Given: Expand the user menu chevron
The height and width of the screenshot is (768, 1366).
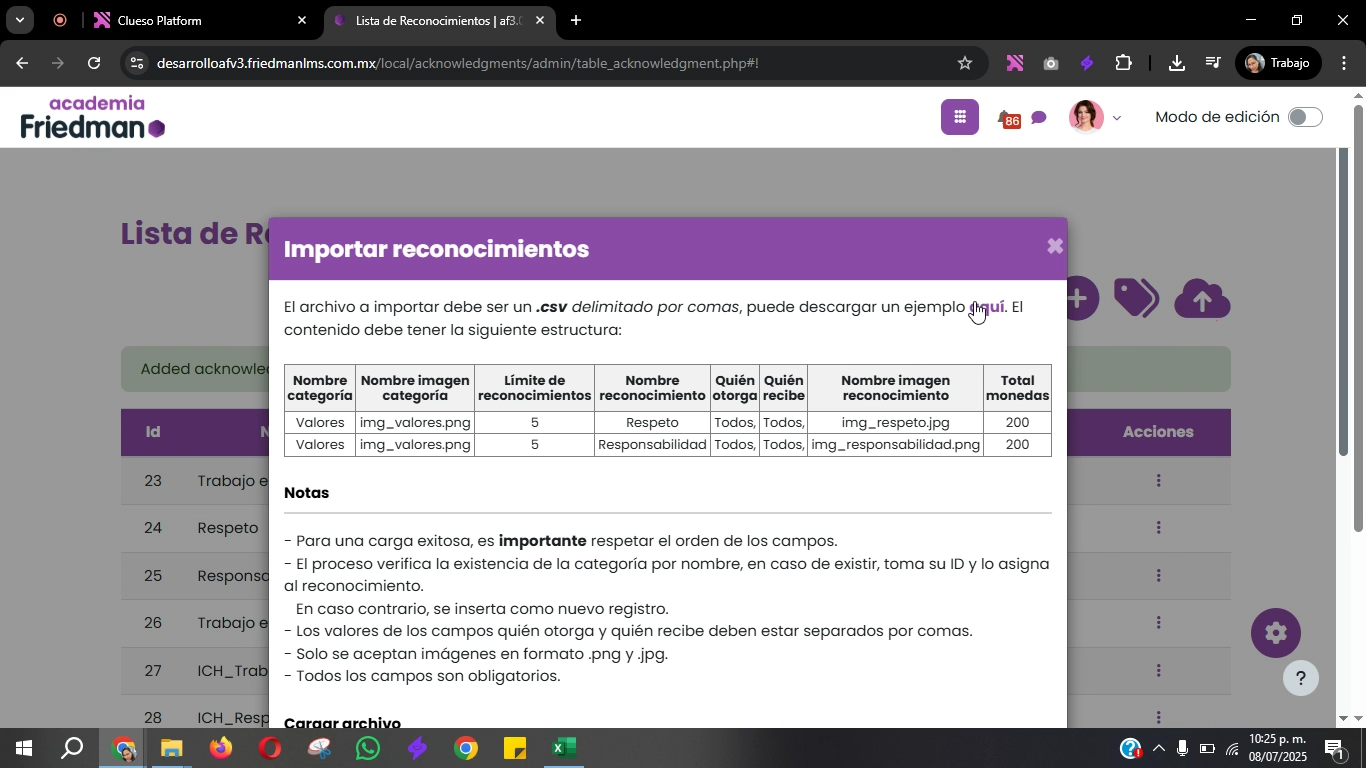Looking at the screenshot, I should coord(1117,118).
